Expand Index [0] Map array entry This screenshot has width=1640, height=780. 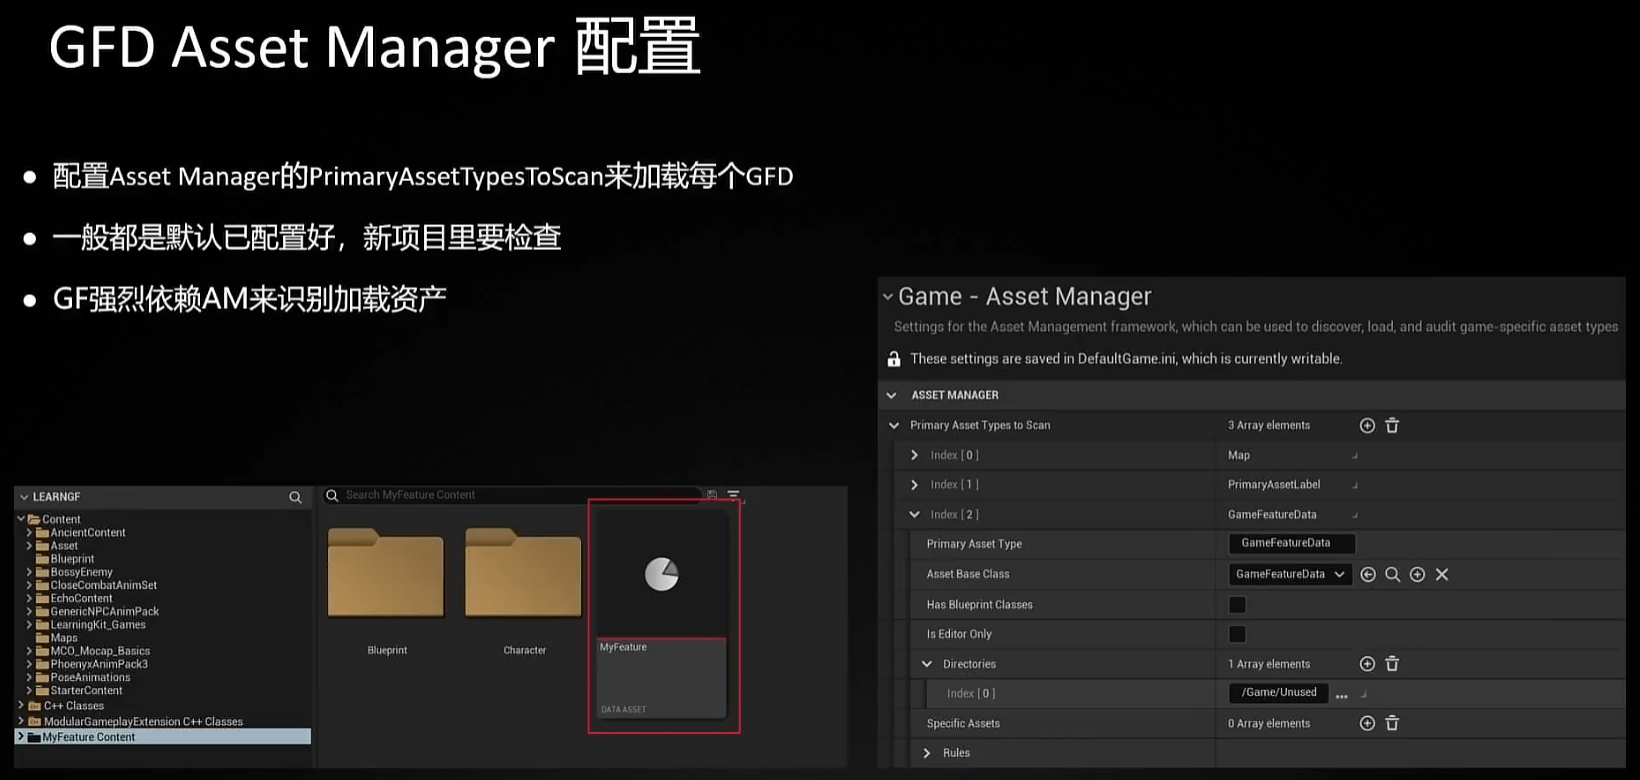point(914,456)
